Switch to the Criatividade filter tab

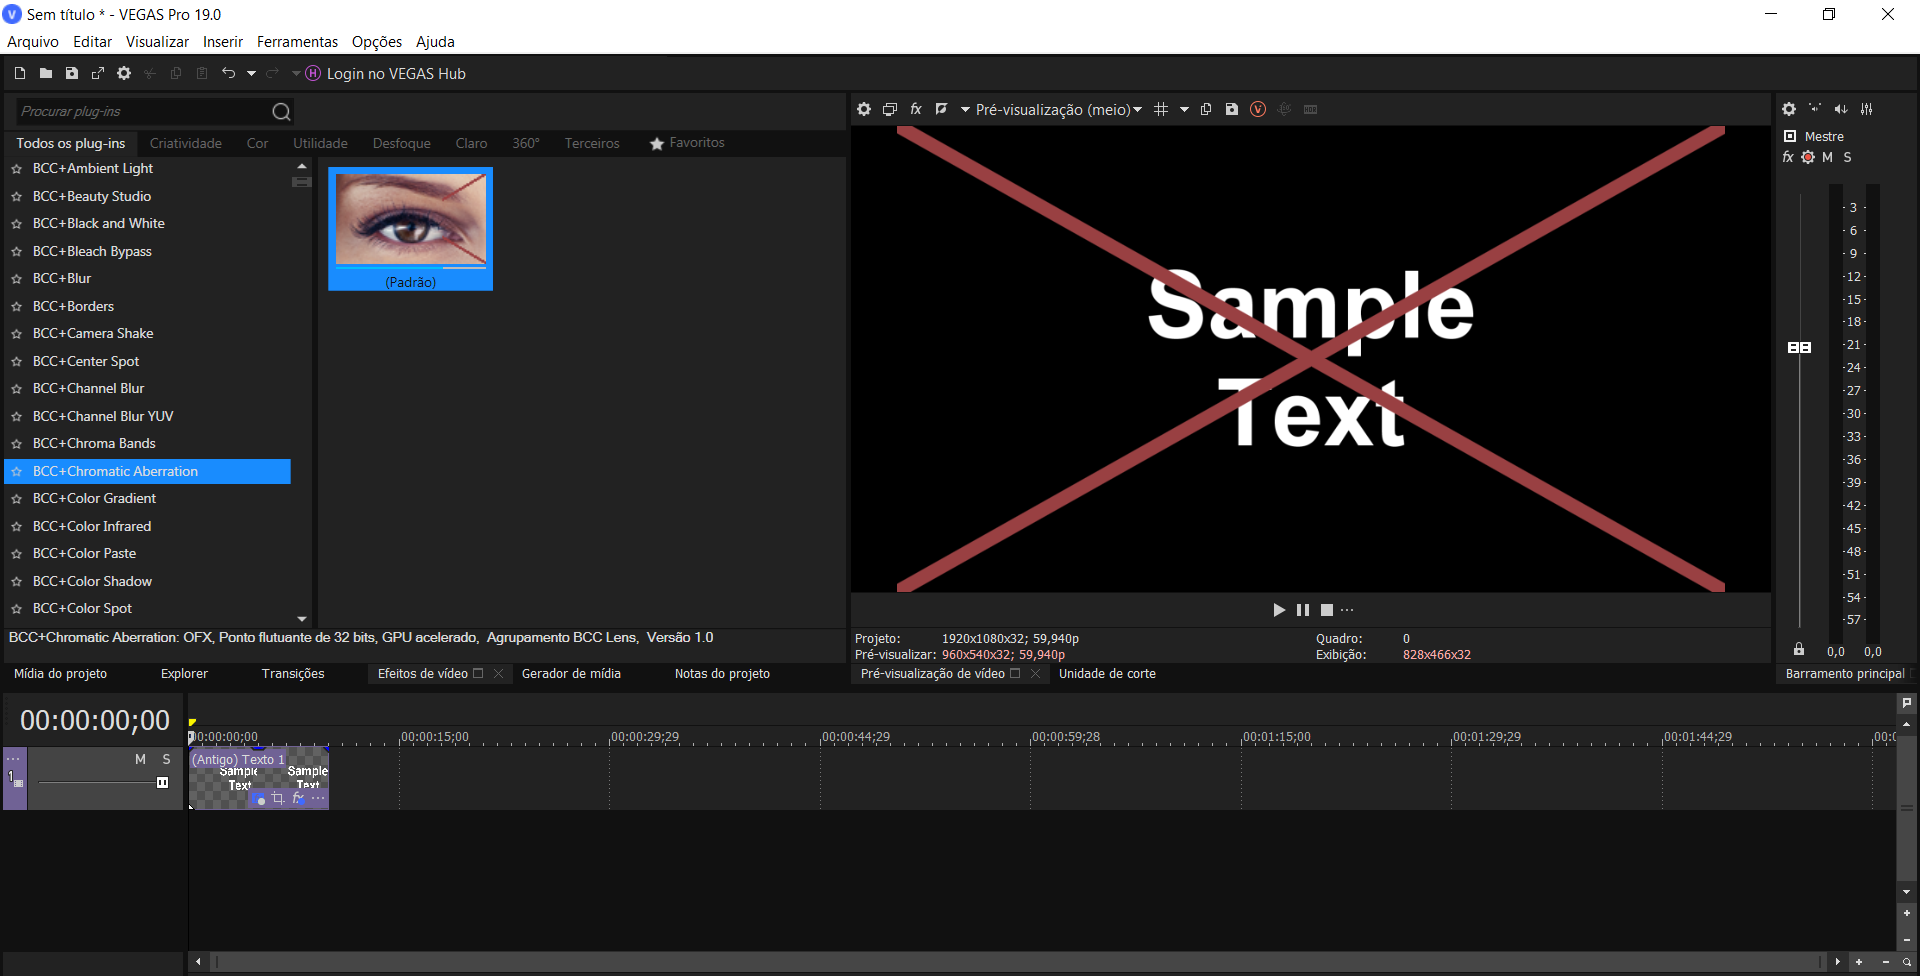pyautogui.click(x=186, y=143)
